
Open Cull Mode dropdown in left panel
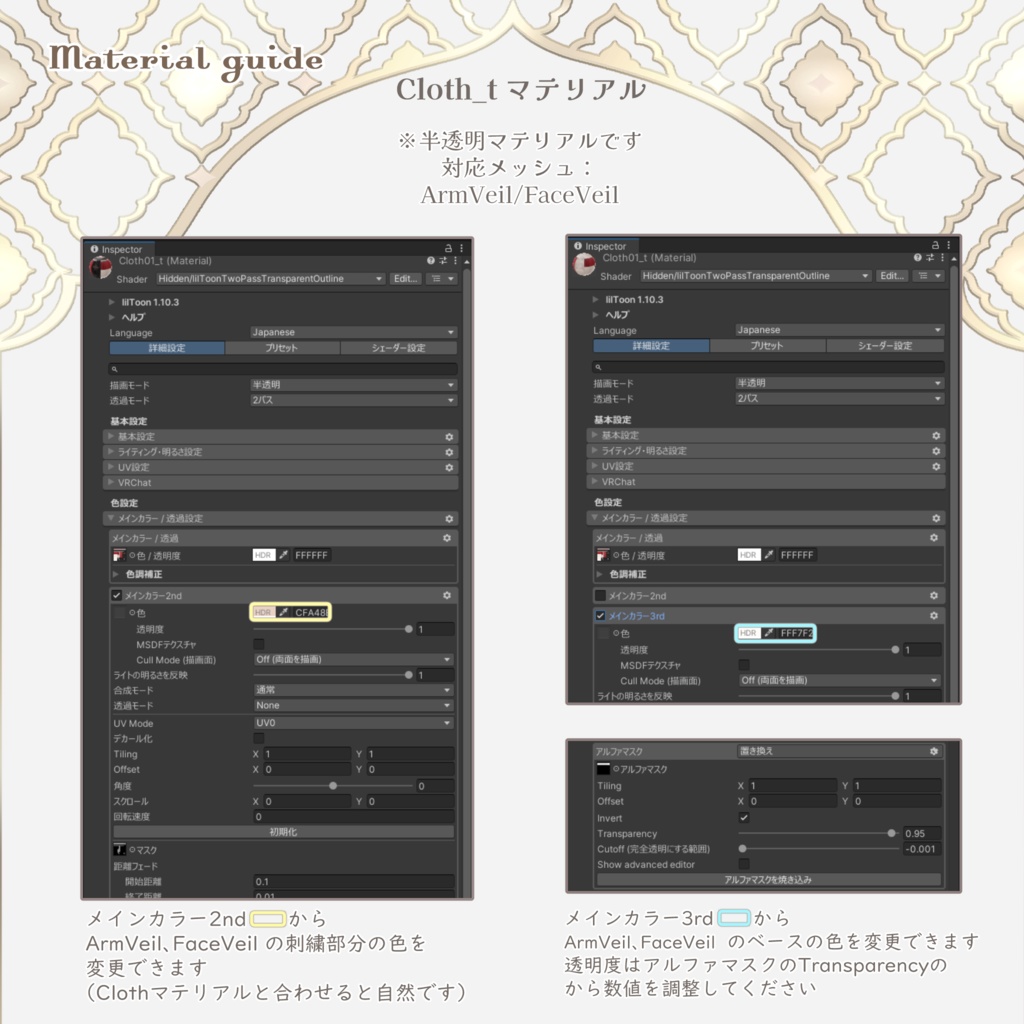353,660
